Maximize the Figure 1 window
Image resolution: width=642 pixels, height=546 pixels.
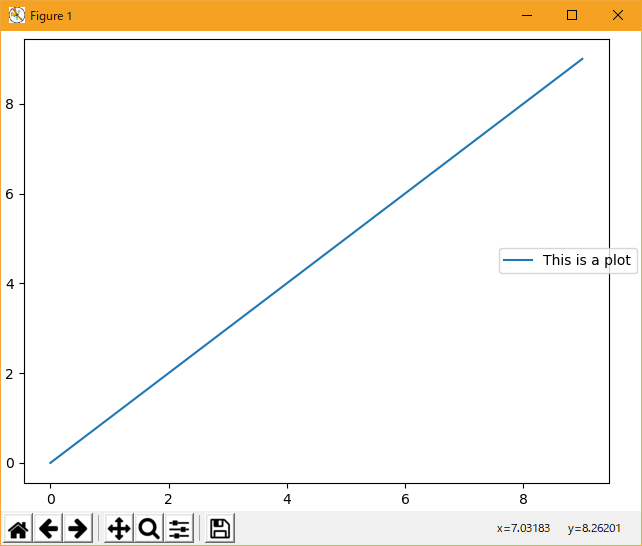point(572,16)
